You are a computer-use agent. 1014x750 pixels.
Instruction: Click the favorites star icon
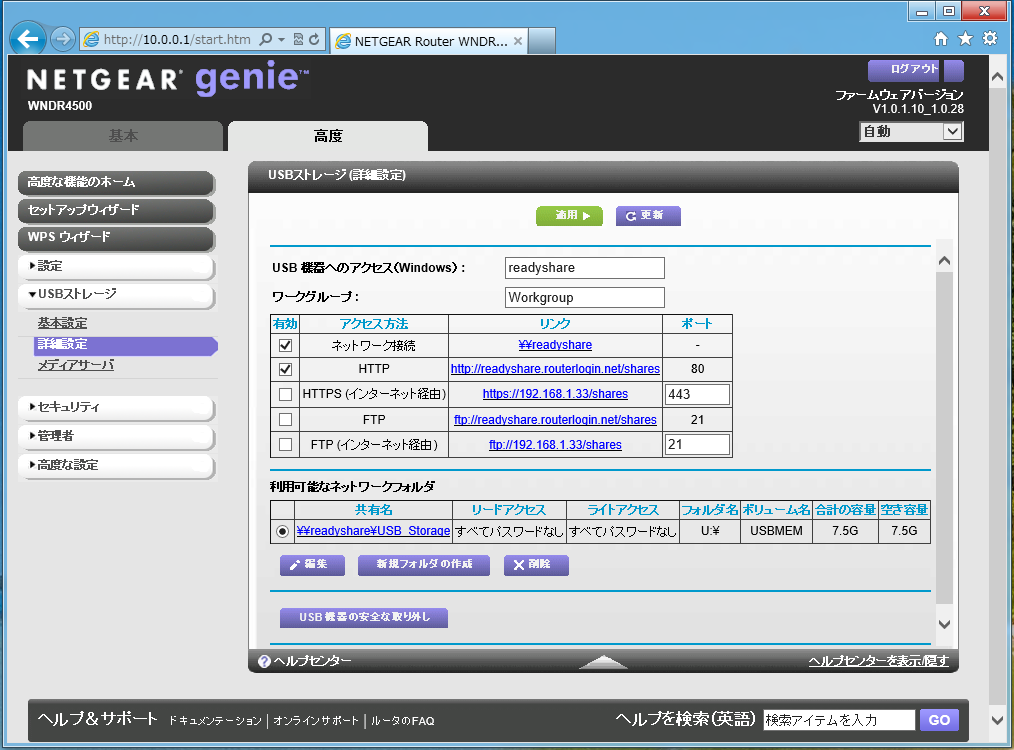[965, 39]
